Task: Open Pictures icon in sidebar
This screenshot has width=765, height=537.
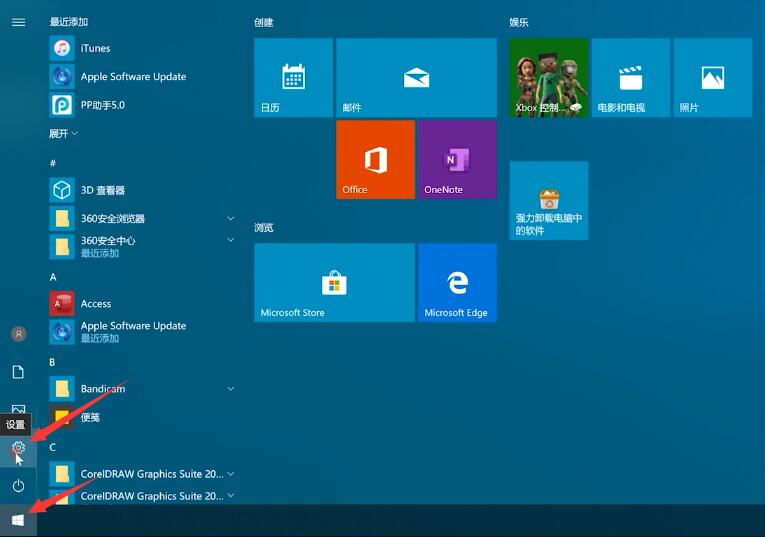Action: 18,409
